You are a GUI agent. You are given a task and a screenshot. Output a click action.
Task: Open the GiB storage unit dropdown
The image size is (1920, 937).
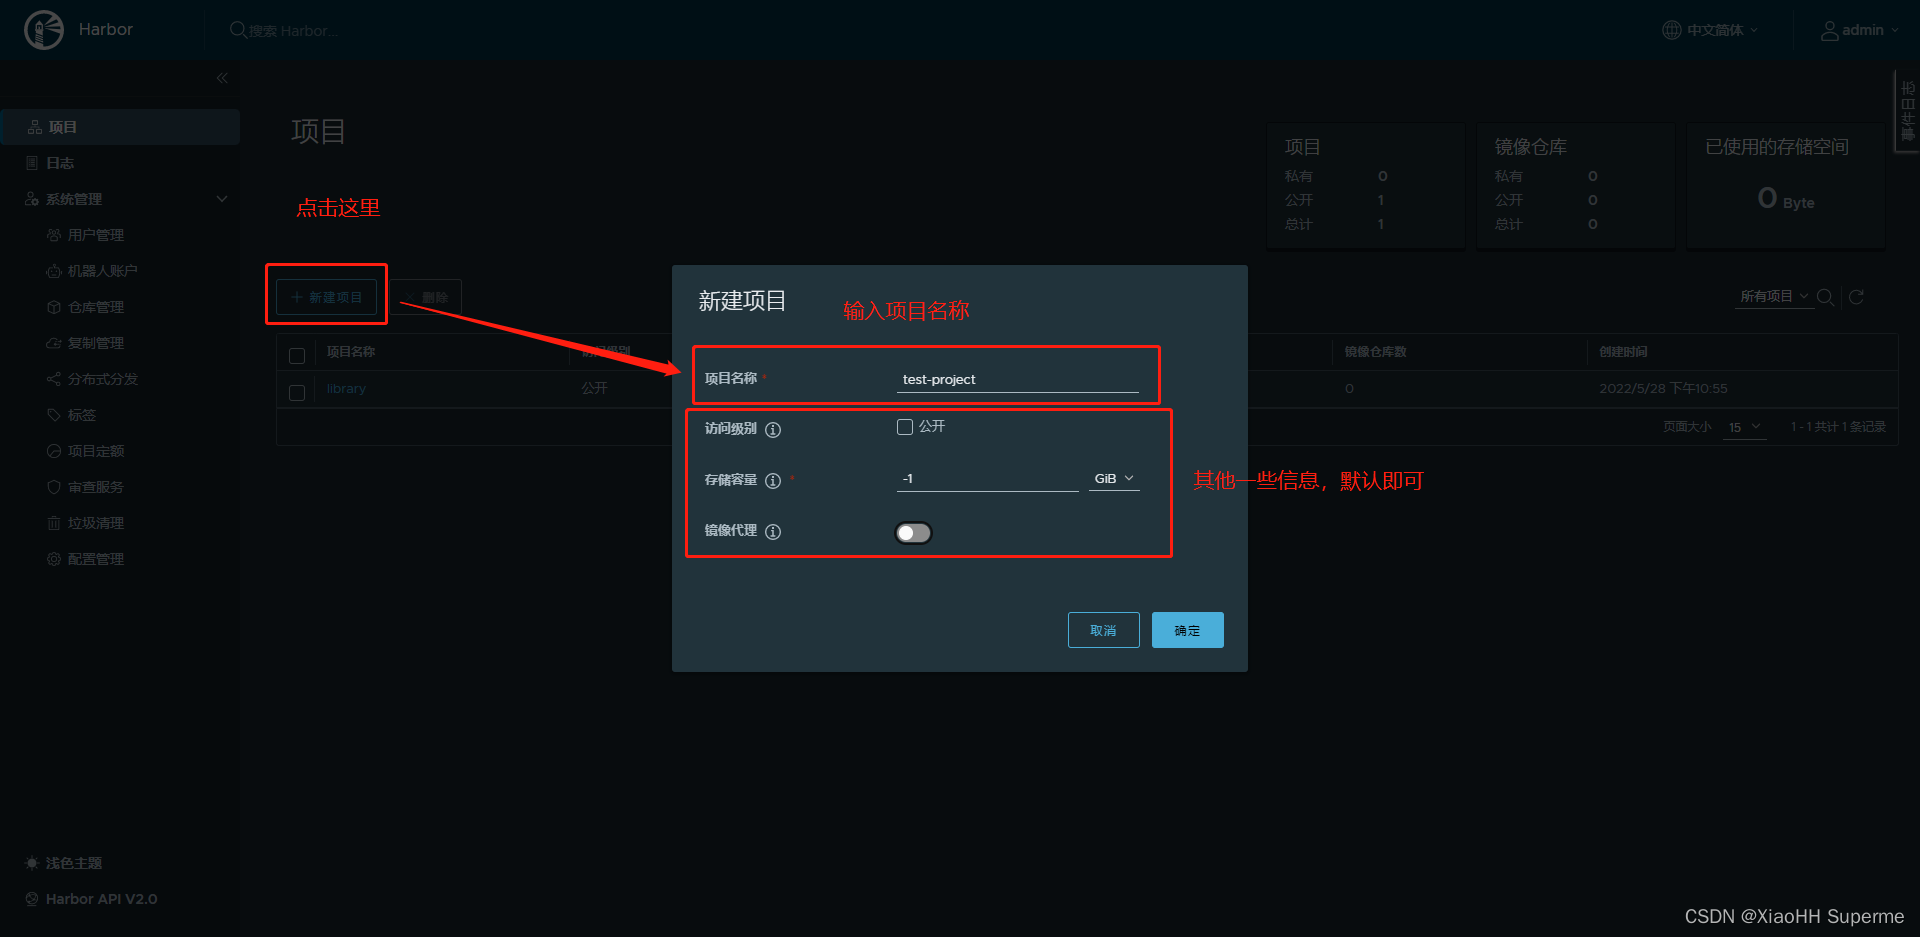click(x=1114, y=479)
